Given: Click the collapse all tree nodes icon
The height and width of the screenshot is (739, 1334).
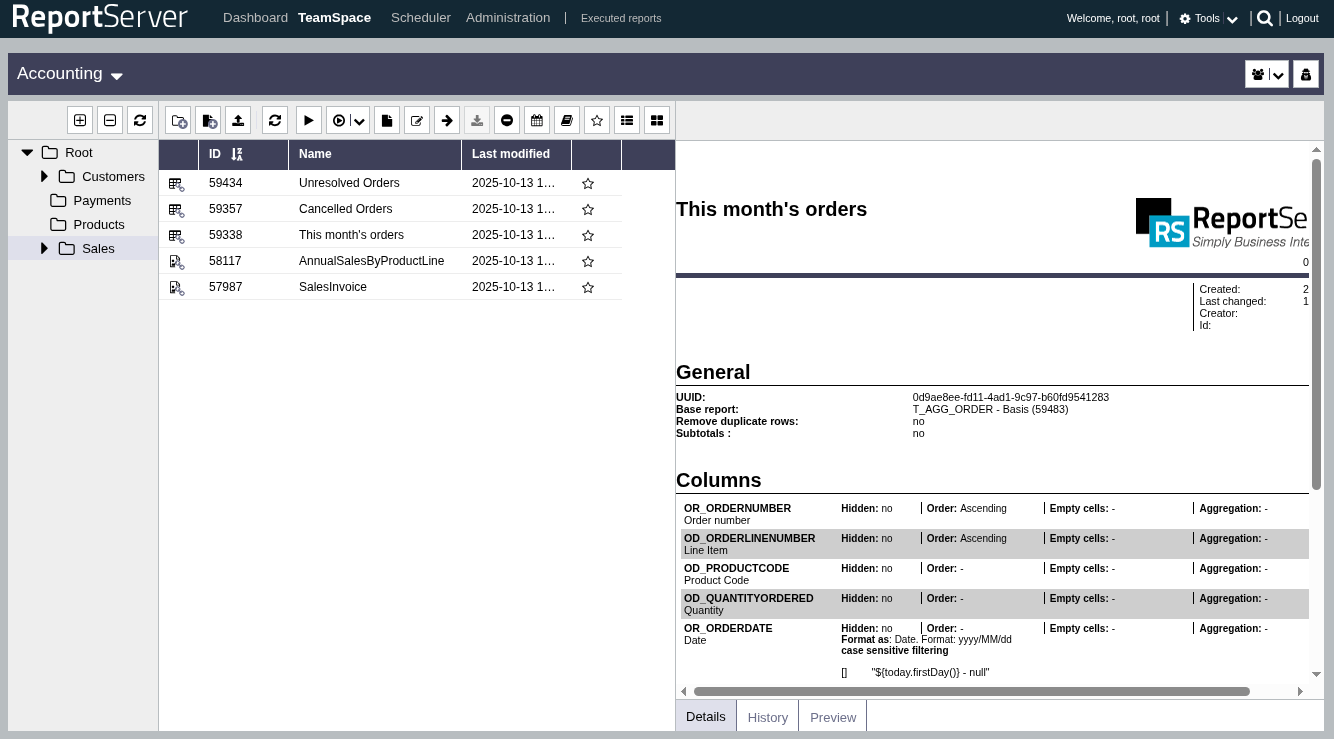Looking at the screenshot, I should coord(110,120).
